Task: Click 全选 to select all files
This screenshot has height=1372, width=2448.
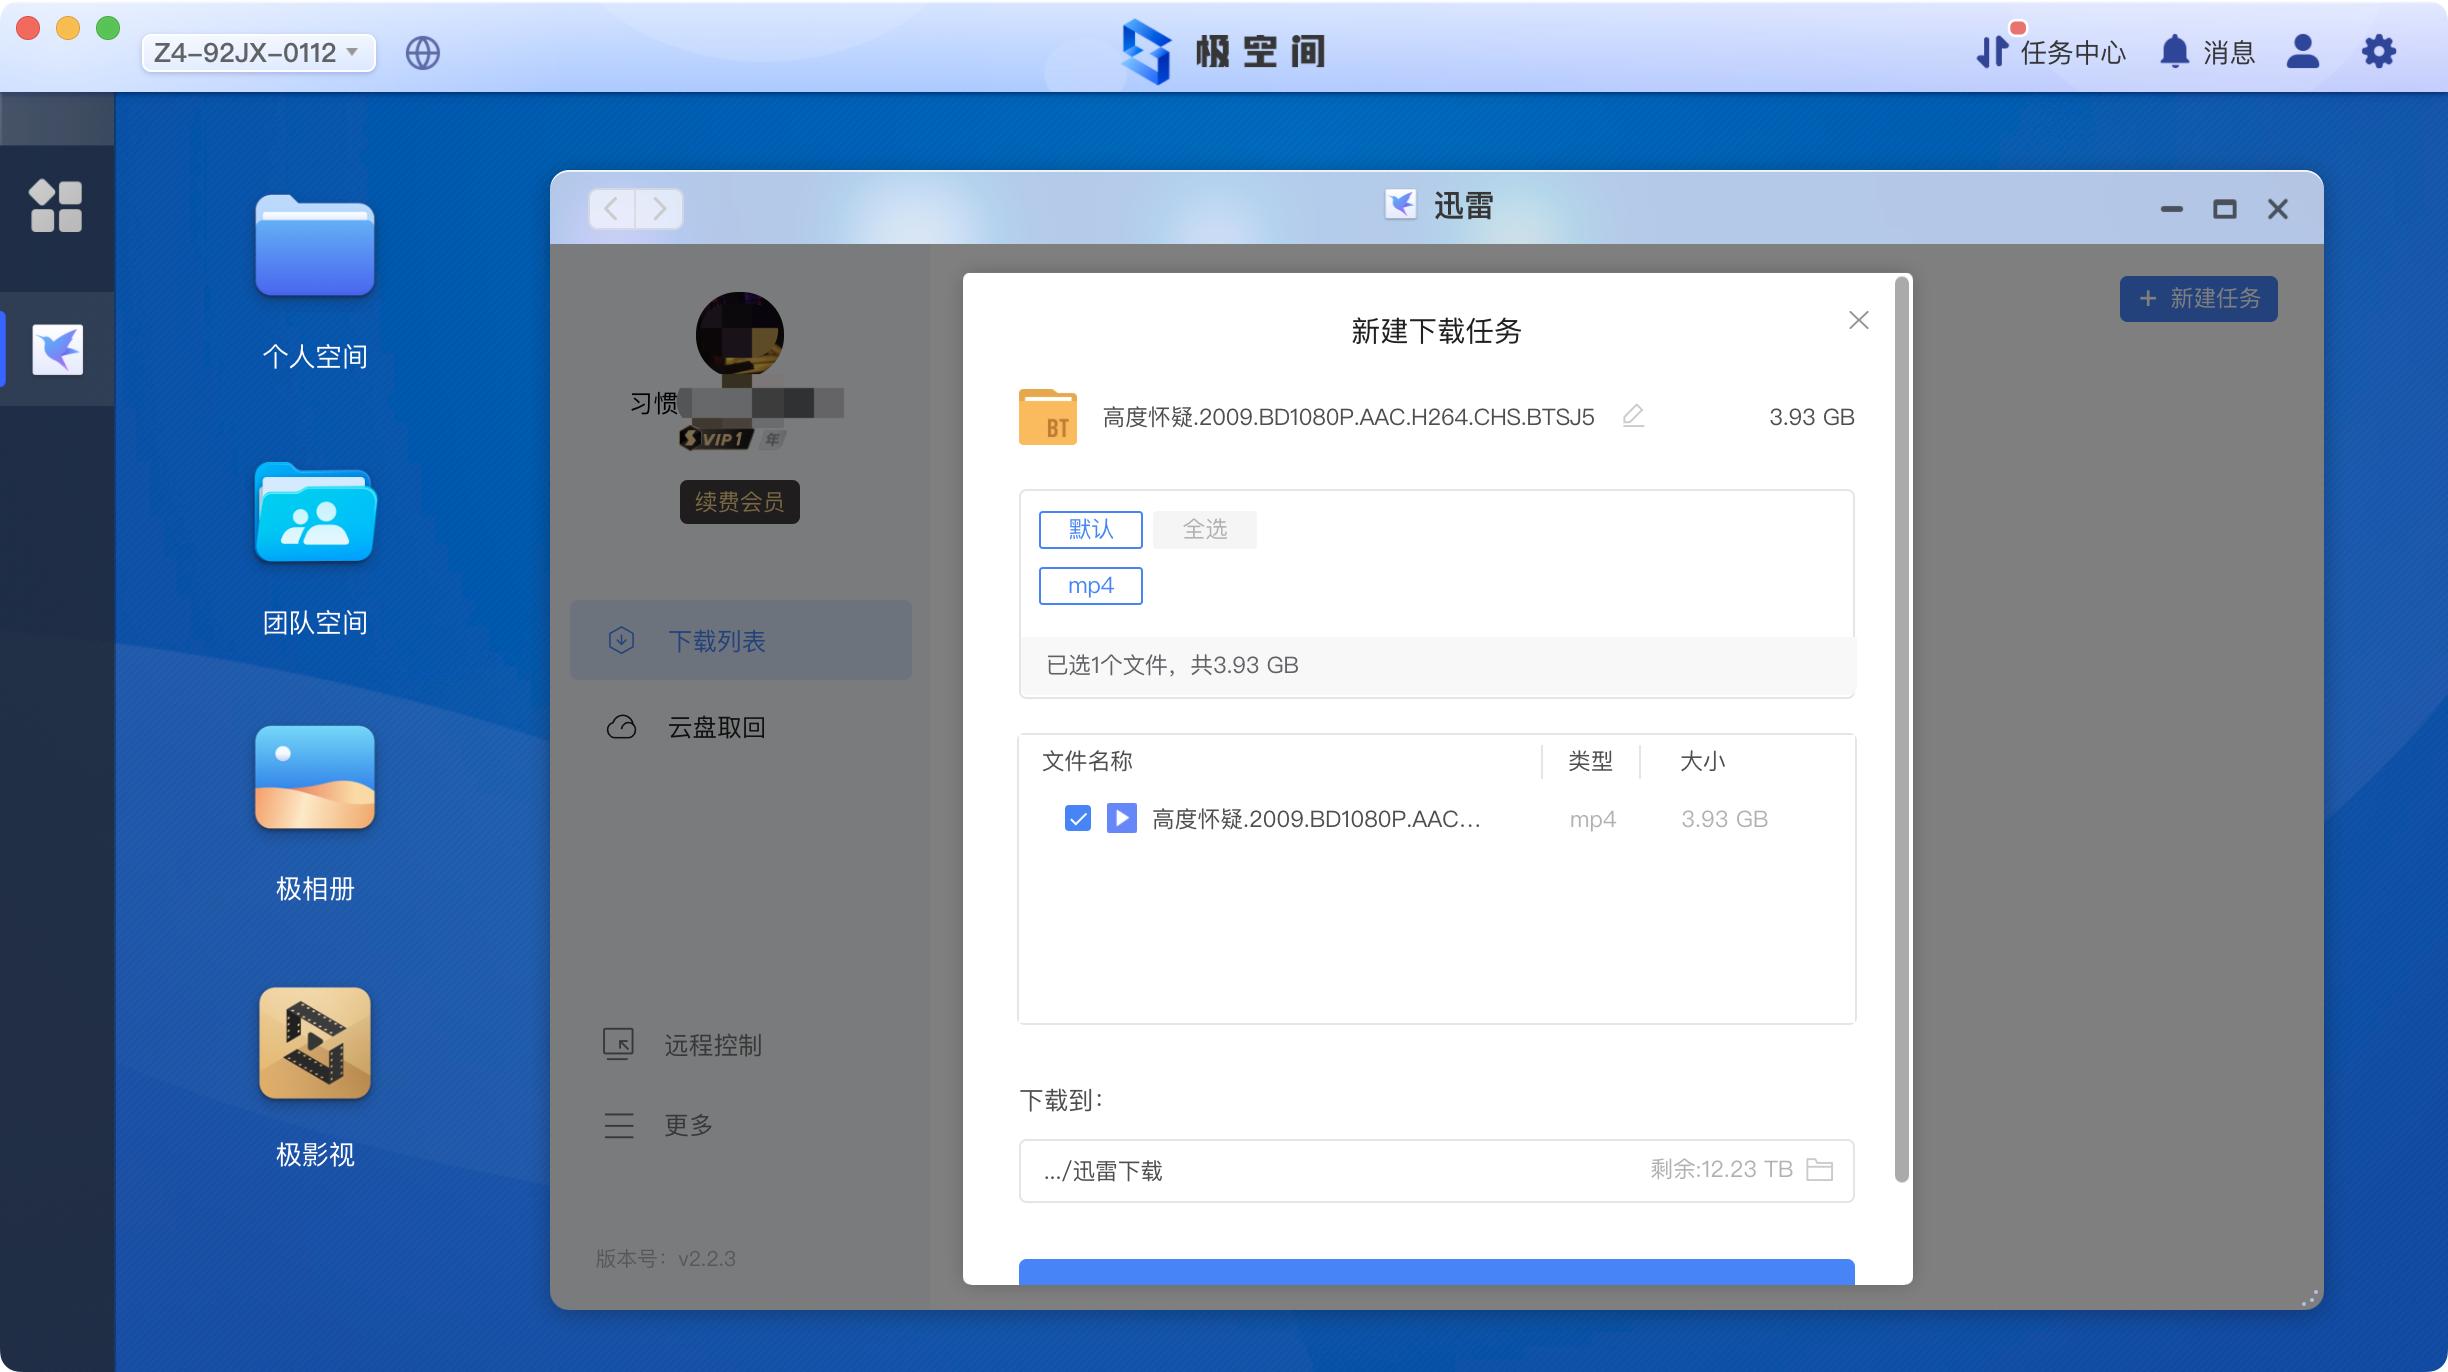Action: pos(1204,529)
